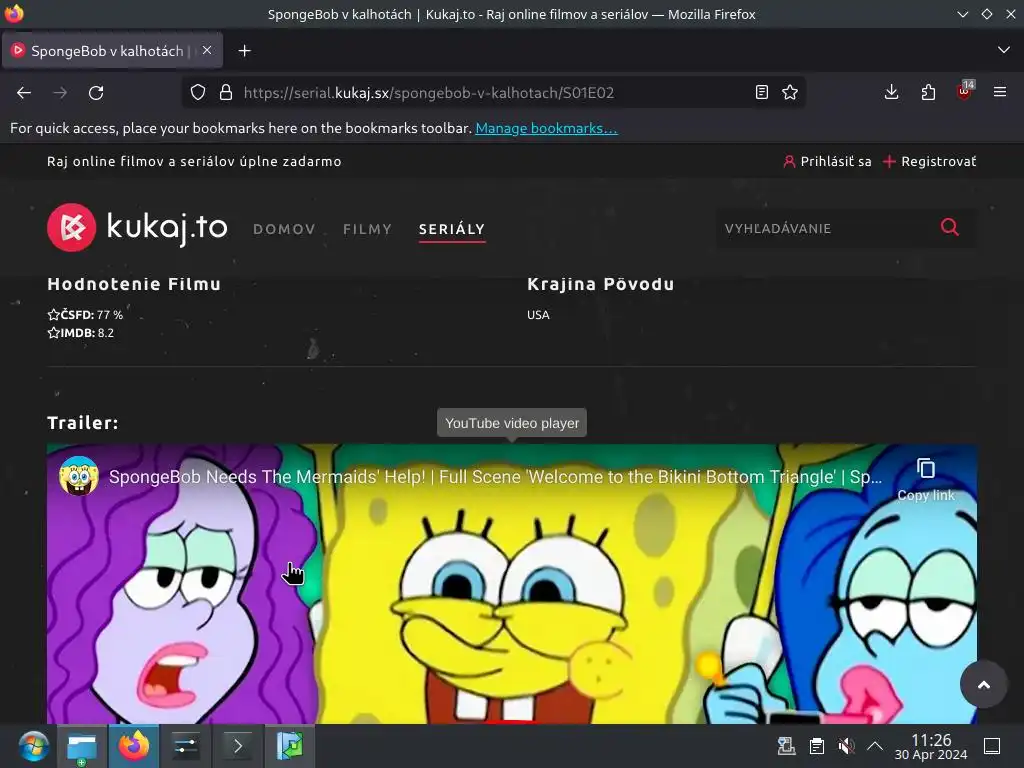Open the Firefox hamburger menu
This screenshot has height=768, width=1024.
click(1000, 93)
